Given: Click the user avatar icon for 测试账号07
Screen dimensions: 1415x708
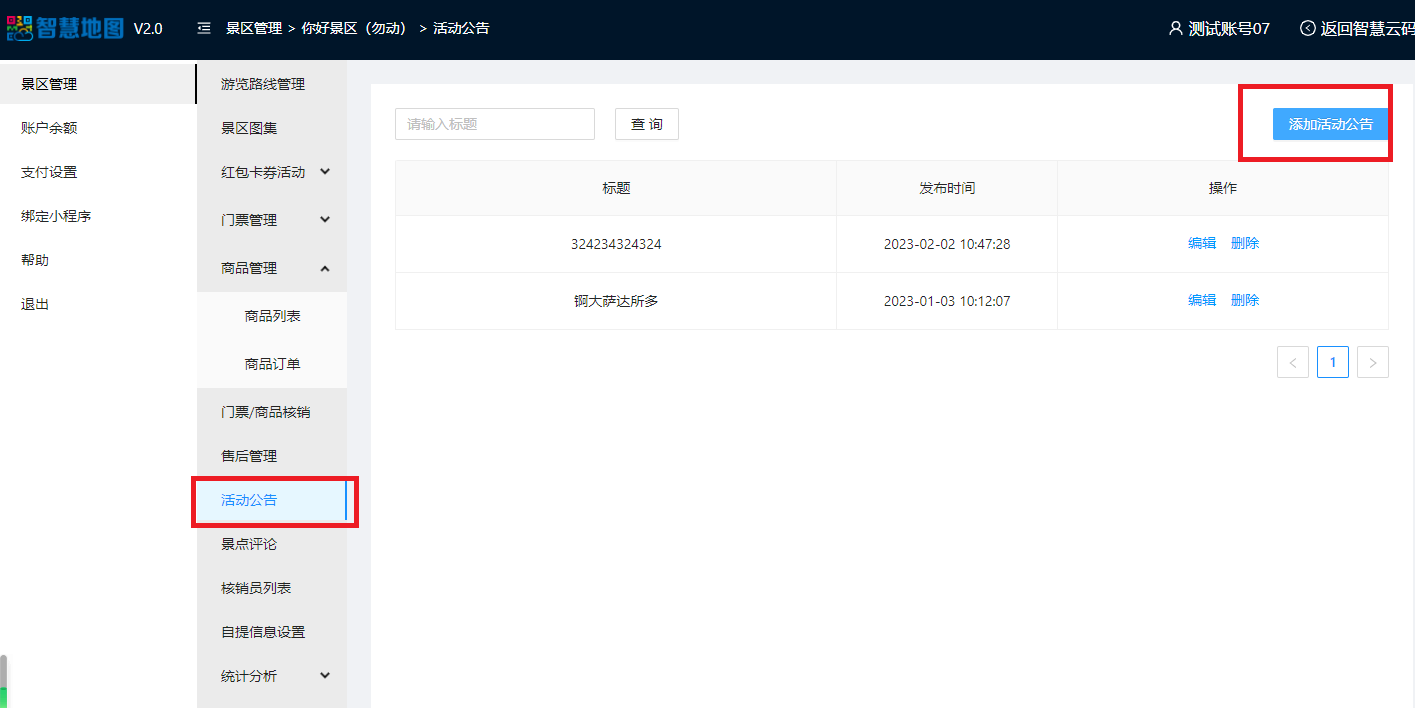Looking at the screenshot, I should [x=1175, y=28].
